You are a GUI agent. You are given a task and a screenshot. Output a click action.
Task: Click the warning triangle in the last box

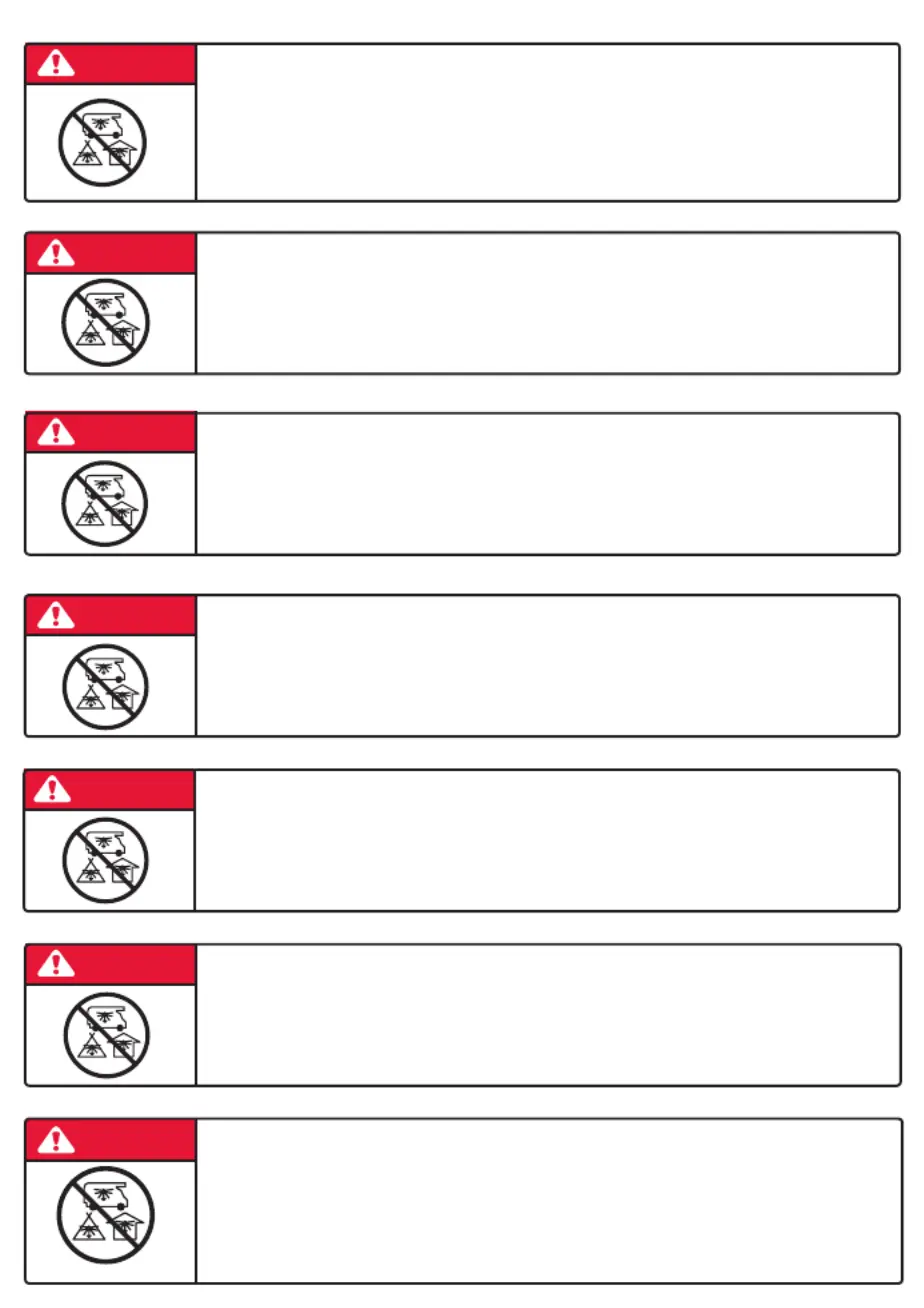pyautogui.click(x=56, y=1139)
